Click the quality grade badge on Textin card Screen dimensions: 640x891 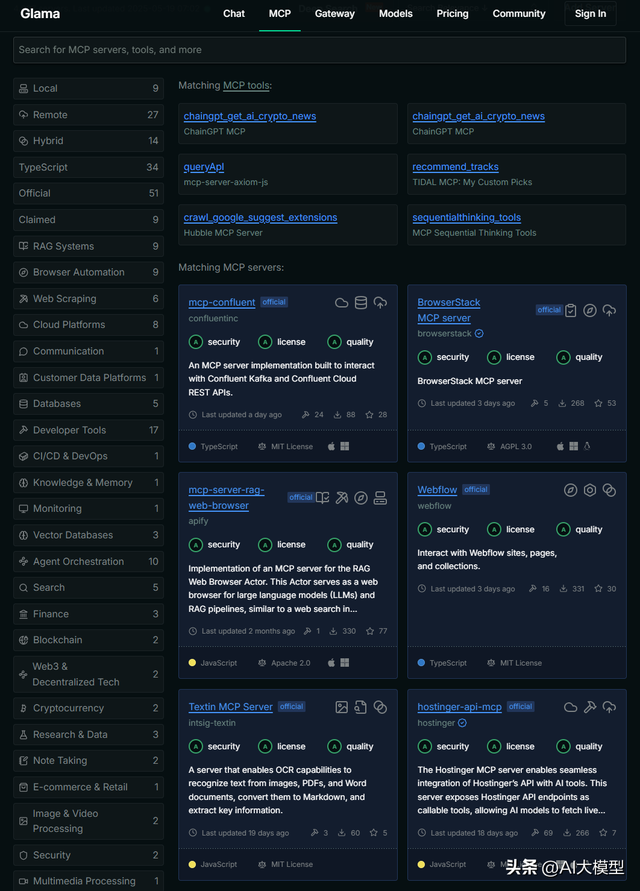334,747
